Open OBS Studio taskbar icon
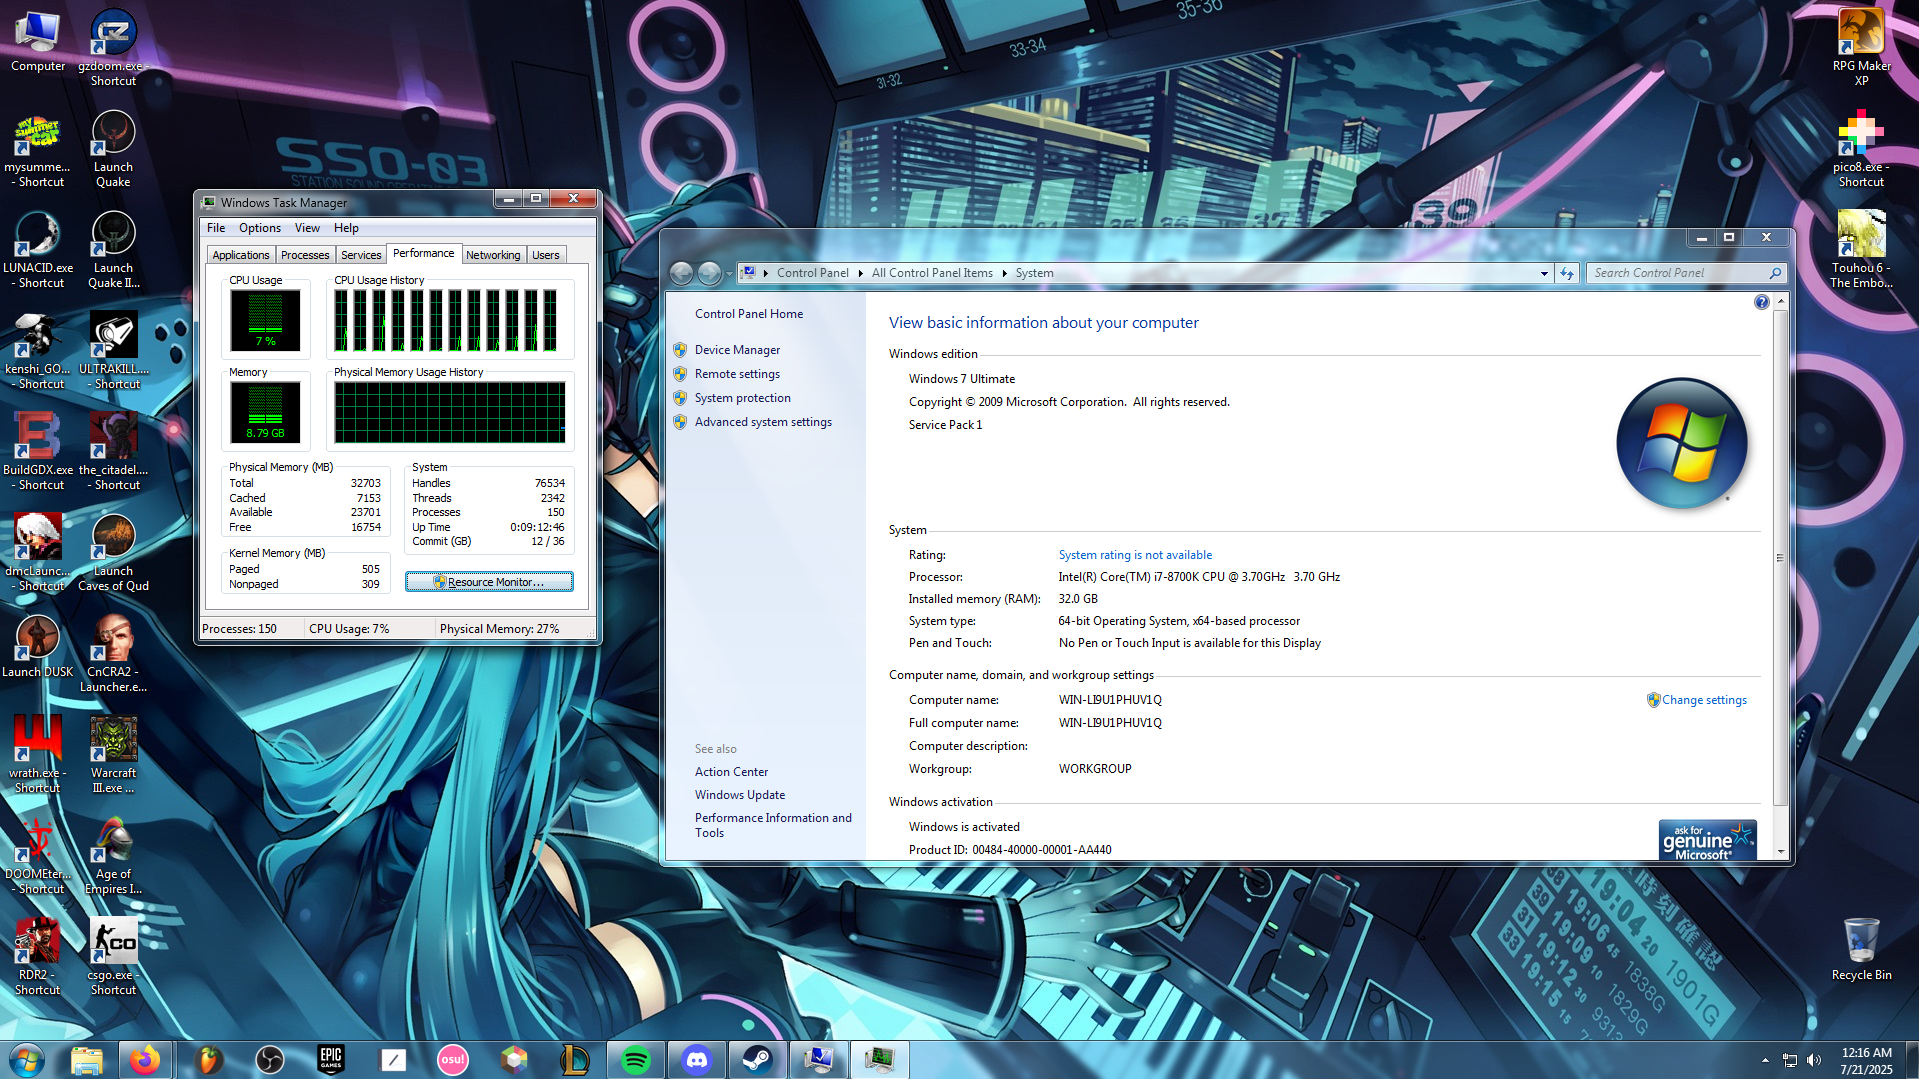 click(x=270, y=1059)
